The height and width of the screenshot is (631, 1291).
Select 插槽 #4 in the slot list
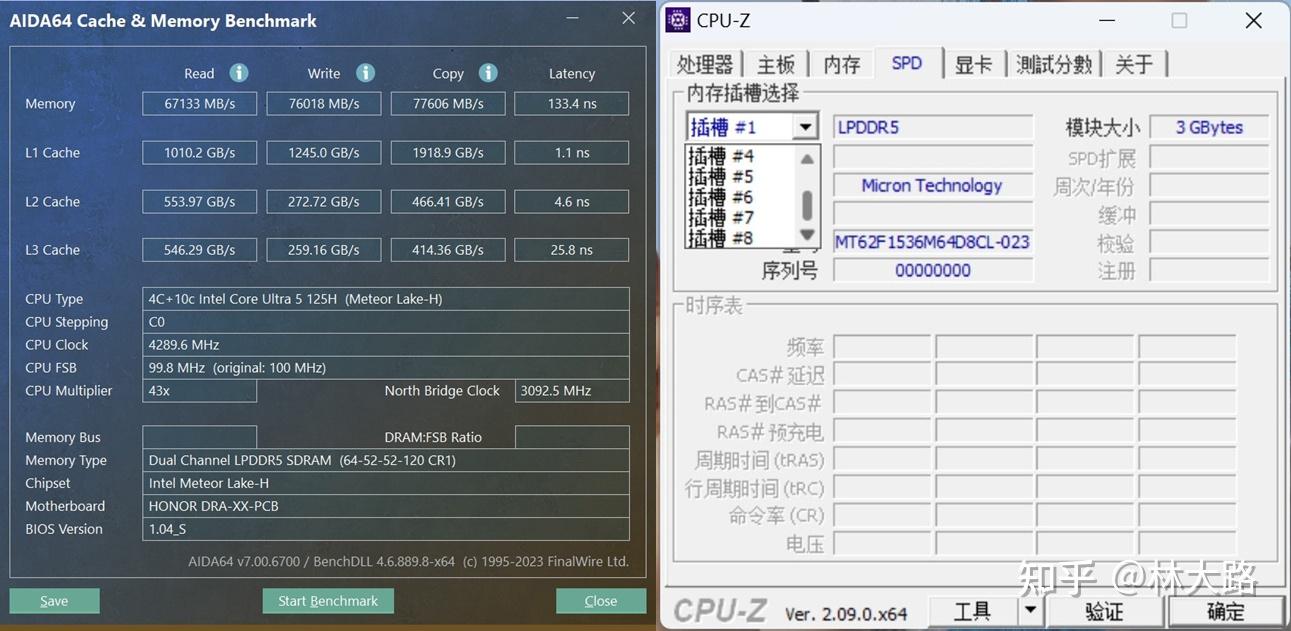[x=721, y=156]
